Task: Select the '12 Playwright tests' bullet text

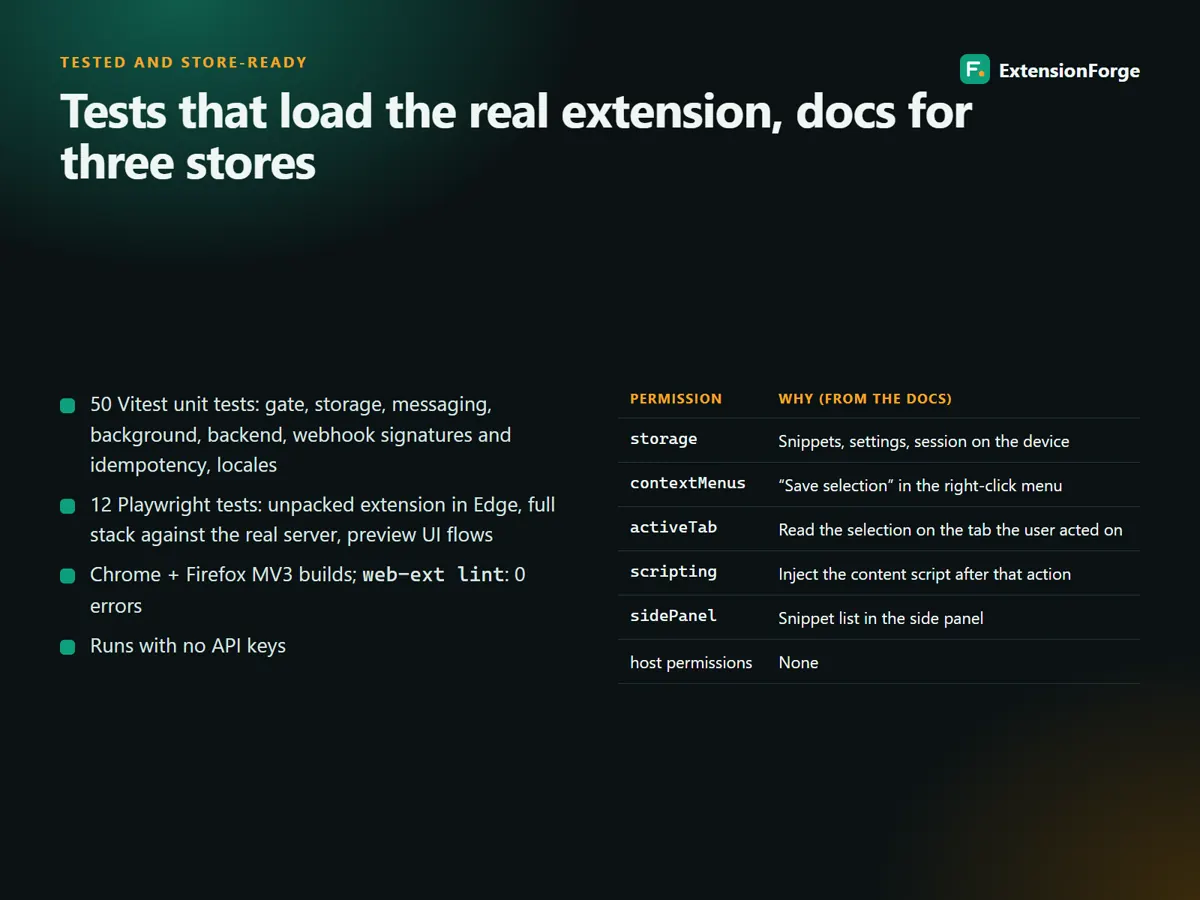Action: pos(322,520)
